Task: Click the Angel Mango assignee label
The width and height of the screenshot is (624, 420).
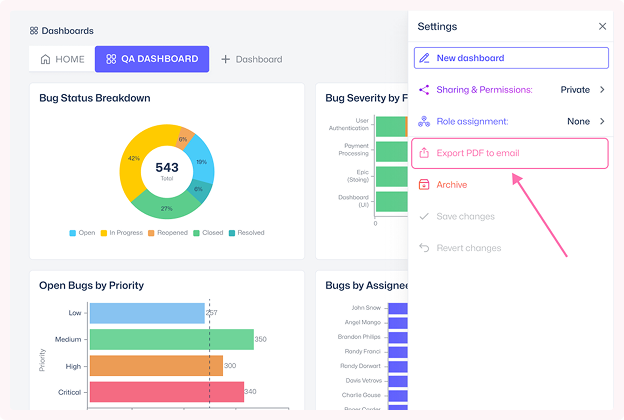Action: tap(363, 322)
